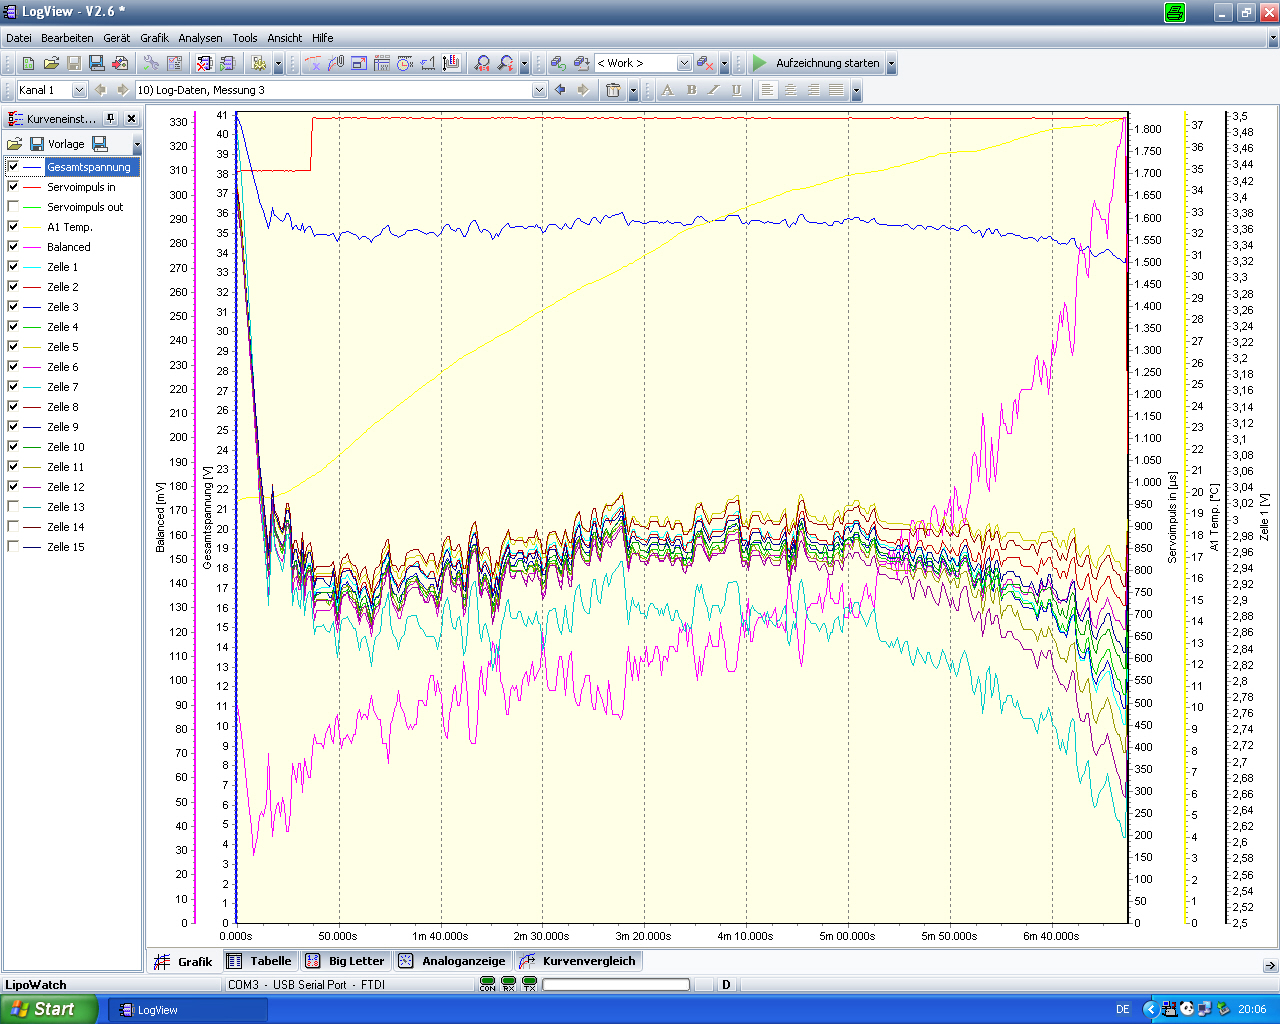Open the Log-Daten, Messung 3 dropdown

(539, 90)
